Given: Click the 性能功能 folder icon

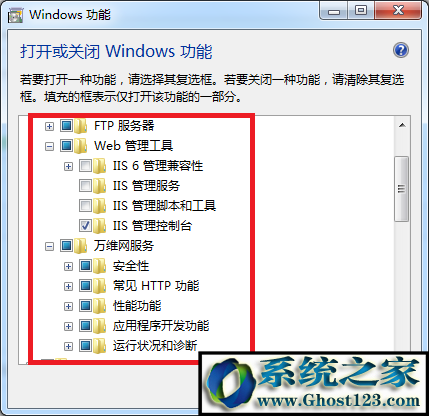Looking at the screenshot, I should (100, 306).
